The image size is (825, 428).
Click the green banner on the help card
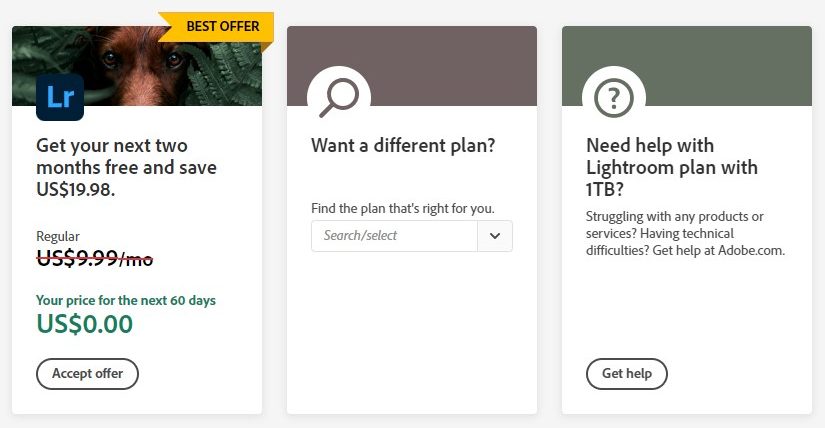click(x=687, y=66)
